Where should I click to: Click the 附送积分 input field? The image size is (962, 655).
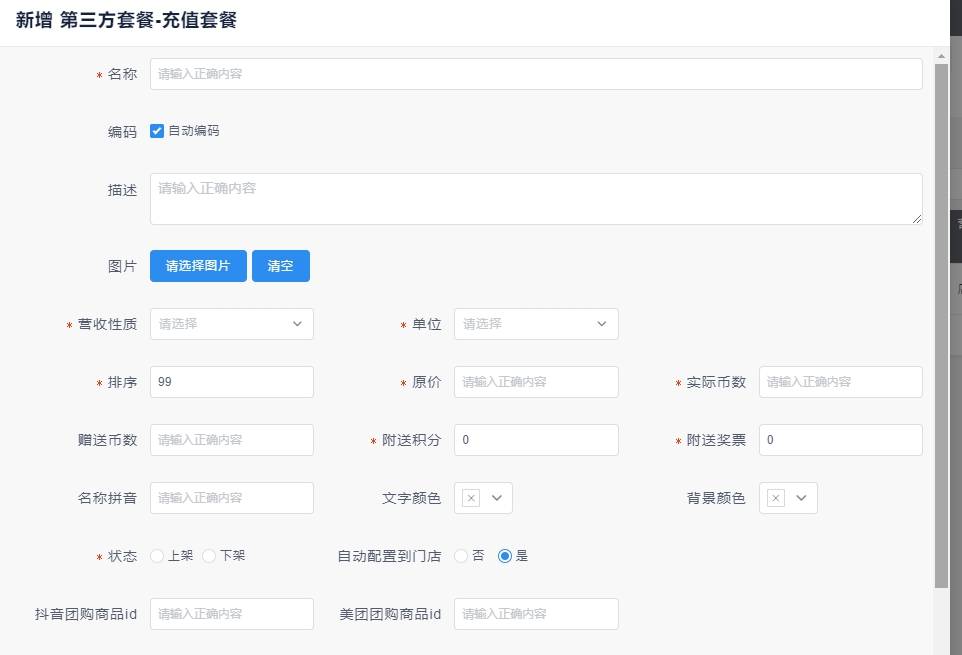tap(536, 440)
